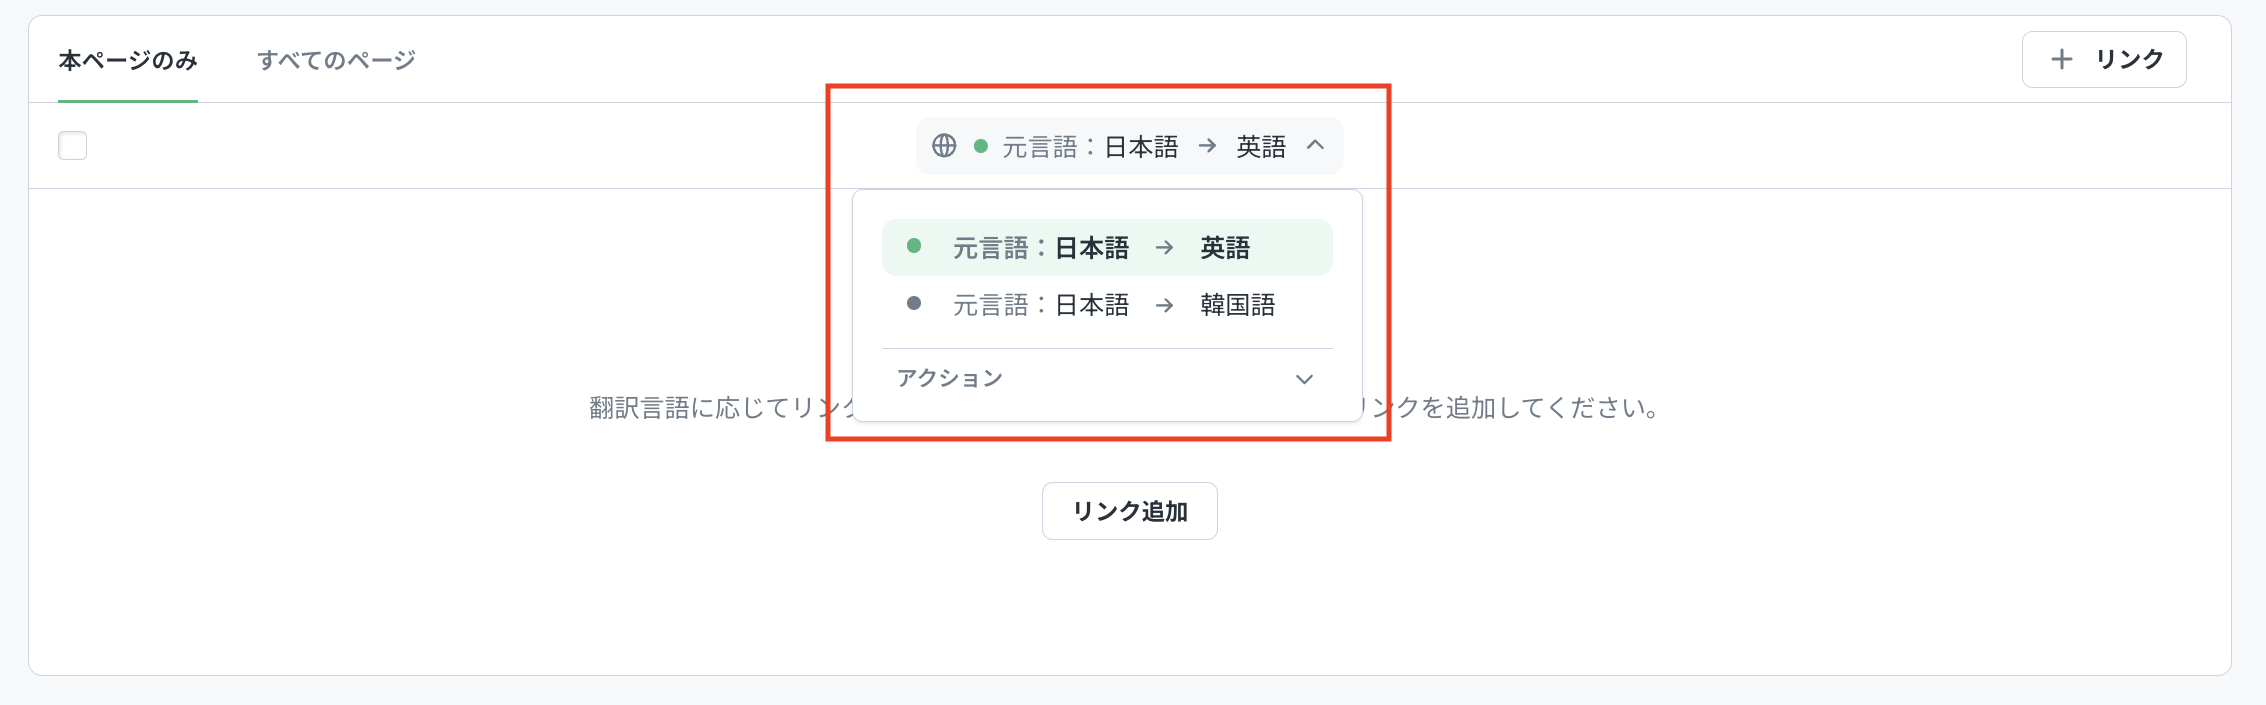Click the green status dot next to the globe

[x=981, y=146]
